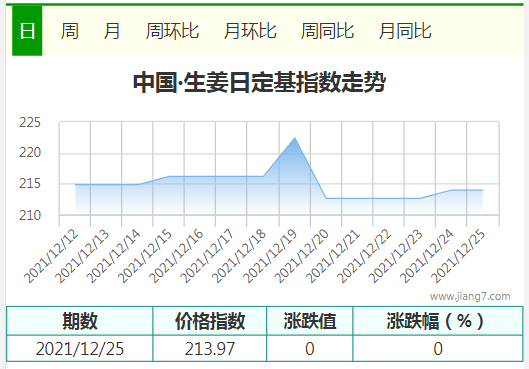
Task: Click the 0 value under 涨跌值
Action: (310, 349)
